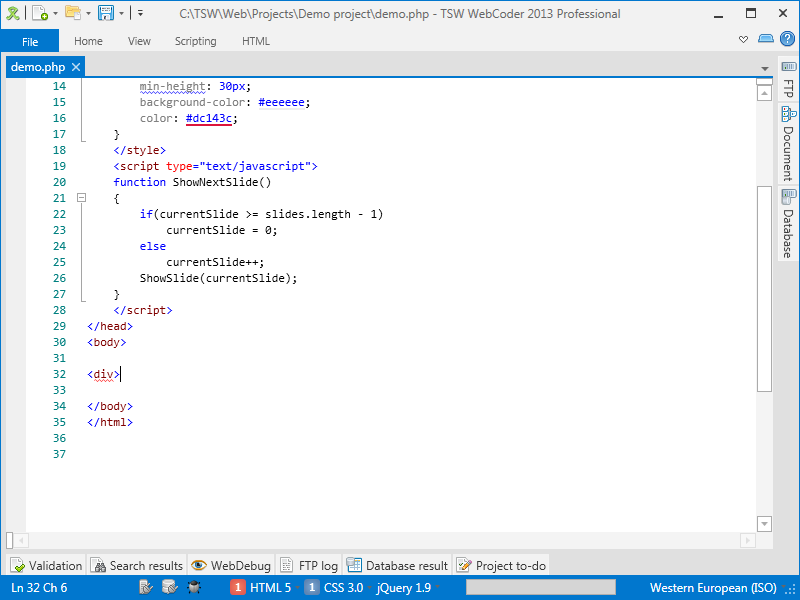Open the Scripting ribbon tab

195,41
